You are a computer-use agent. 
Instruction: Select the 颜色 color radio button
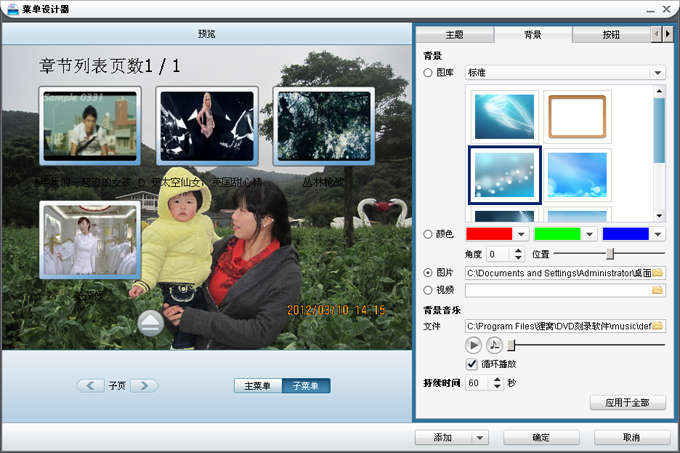[428, 234]
